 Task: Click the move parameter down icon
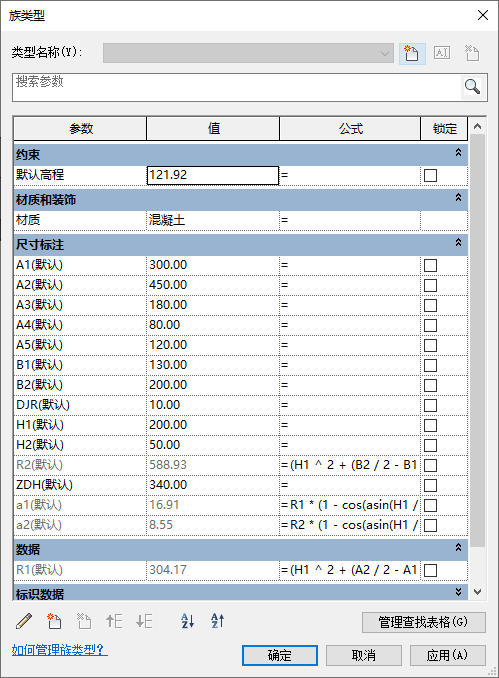click(144, 621)
